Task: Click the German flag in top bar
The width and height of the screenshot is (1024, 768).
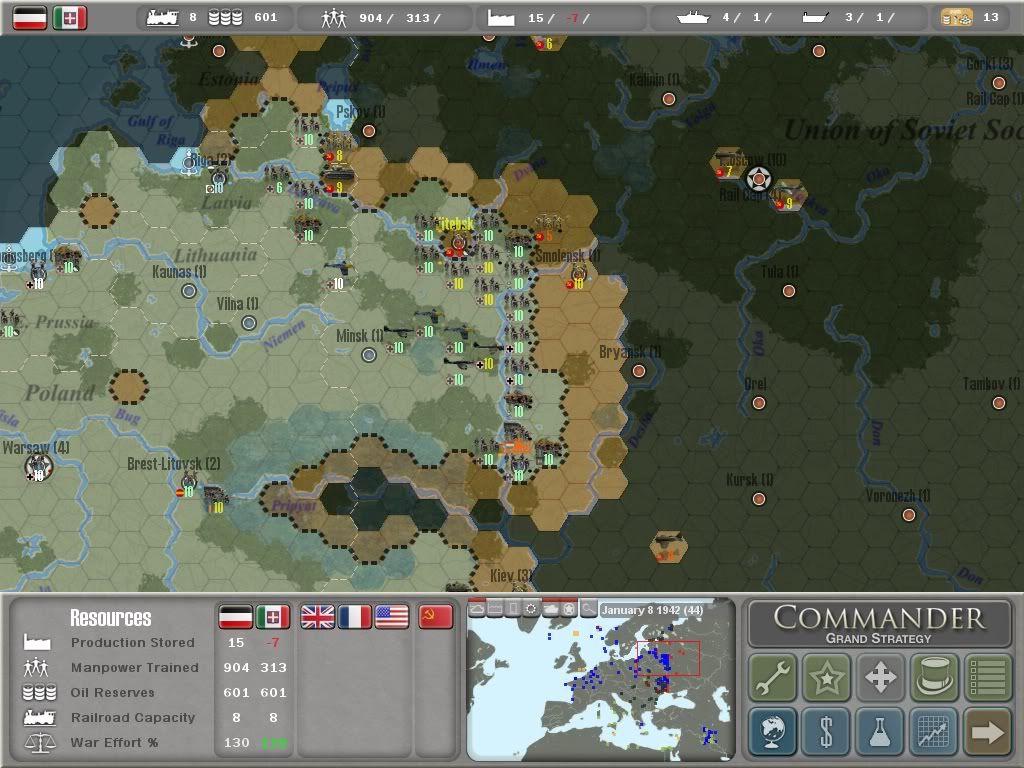Action: pos(29,18)
